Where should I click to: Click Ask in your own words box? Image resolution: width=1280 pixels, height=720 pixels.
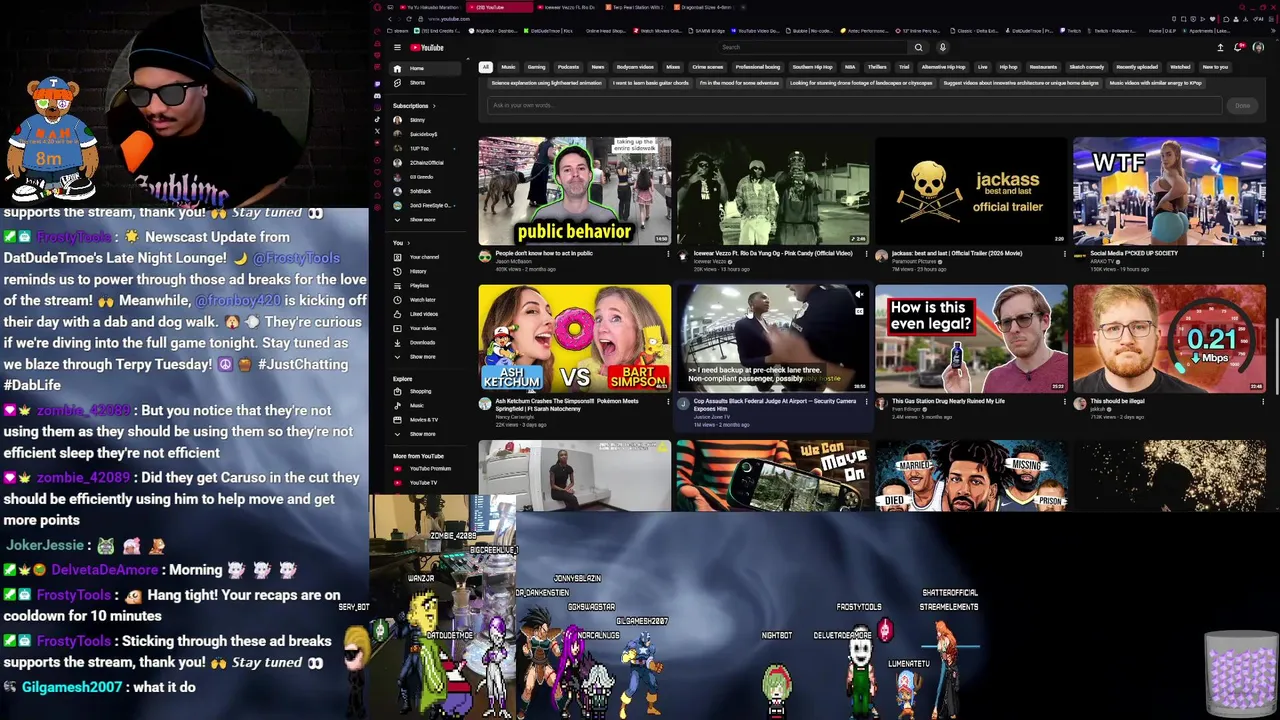[854, 105]
